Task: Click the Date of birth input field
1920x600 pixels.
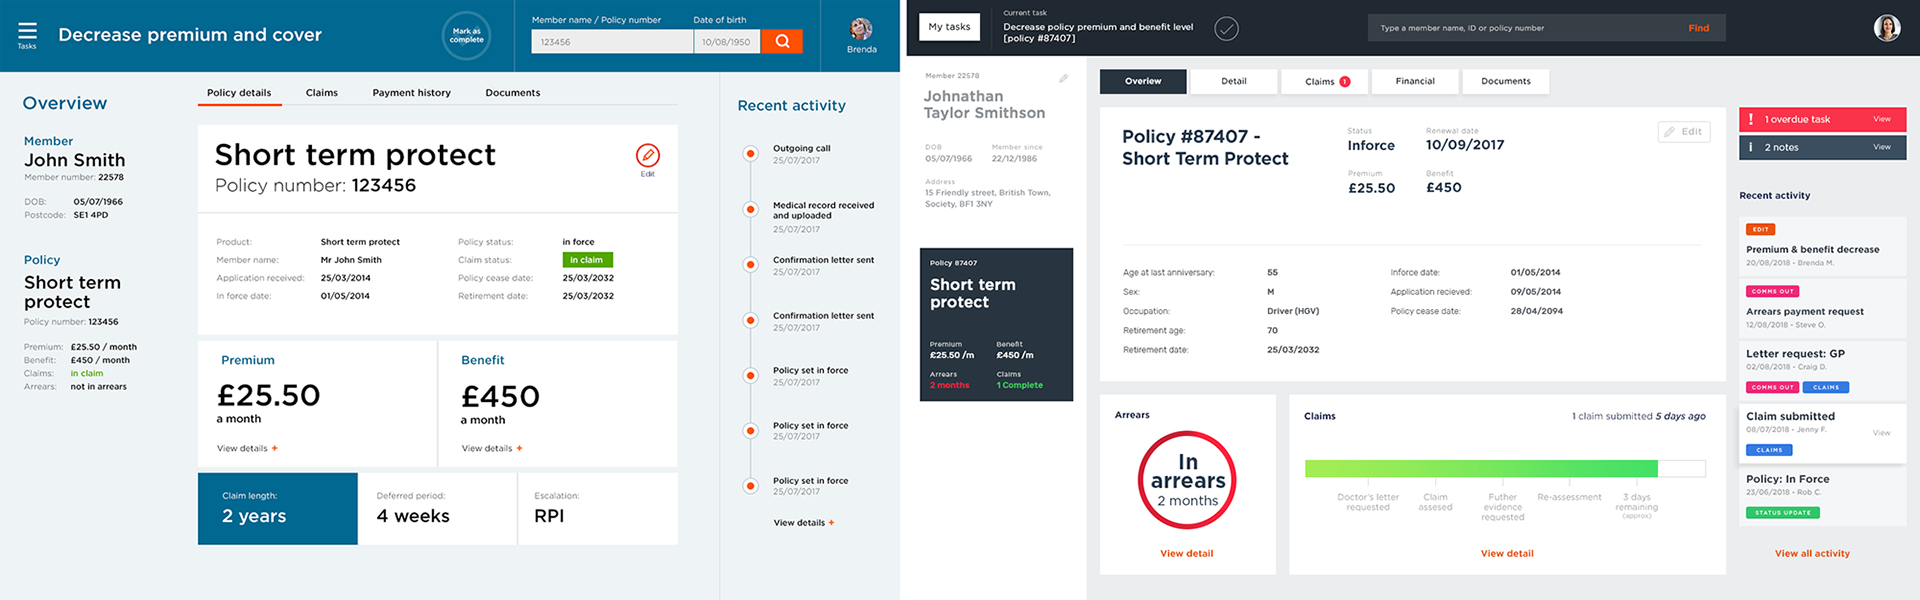Action: pyautogui.click(x=727, y=41)
